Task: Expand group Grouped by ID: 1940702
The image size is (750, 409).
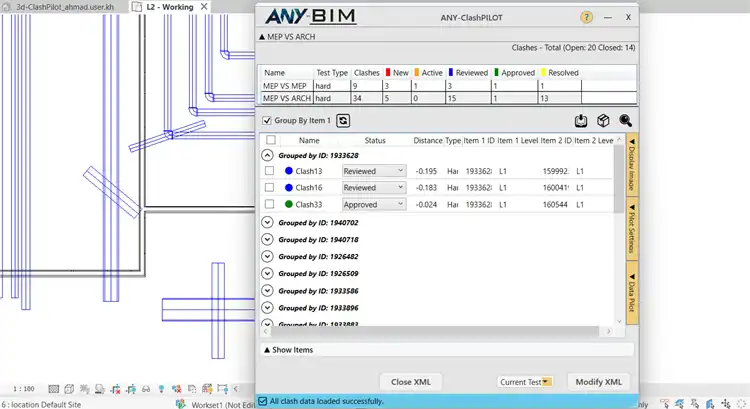Action: (267, 222)
